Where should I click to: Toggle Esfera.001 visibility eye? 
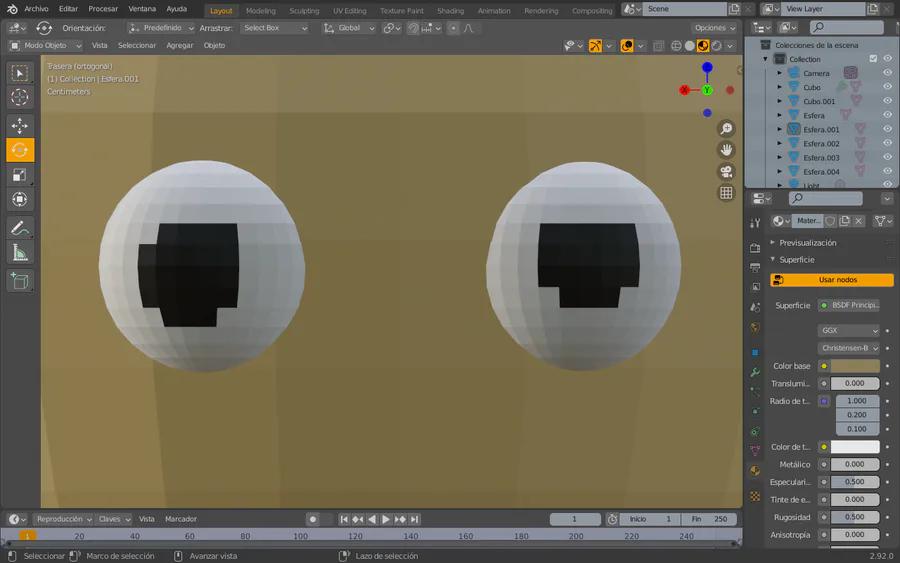point(887,129)
